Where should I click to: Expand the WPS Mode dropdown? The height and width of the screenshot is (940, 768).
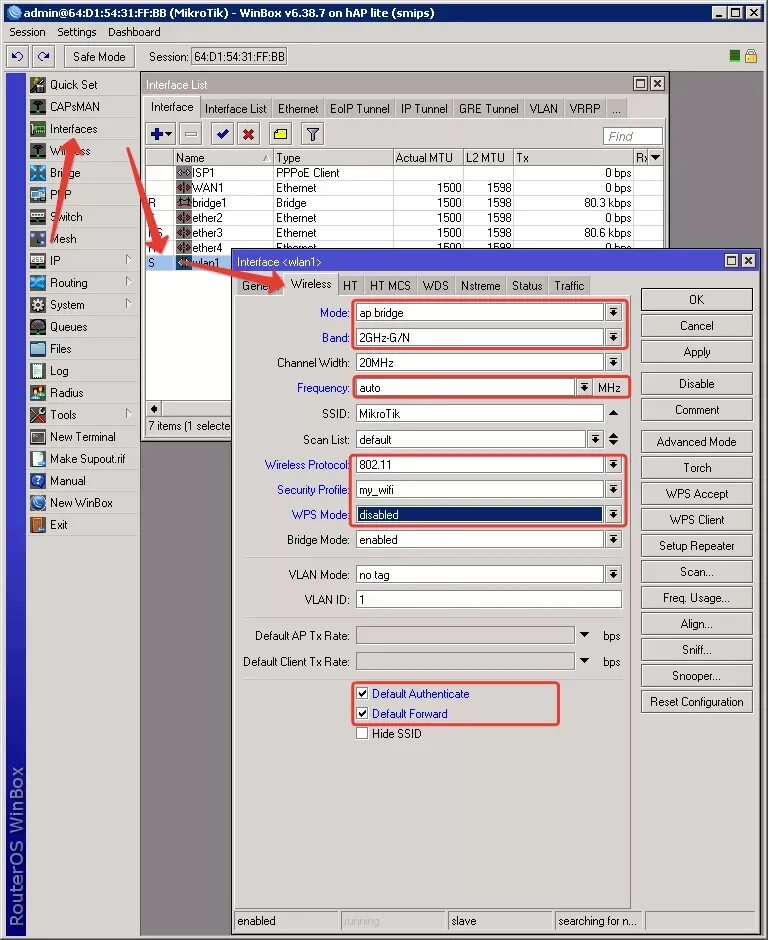(613, 514)
